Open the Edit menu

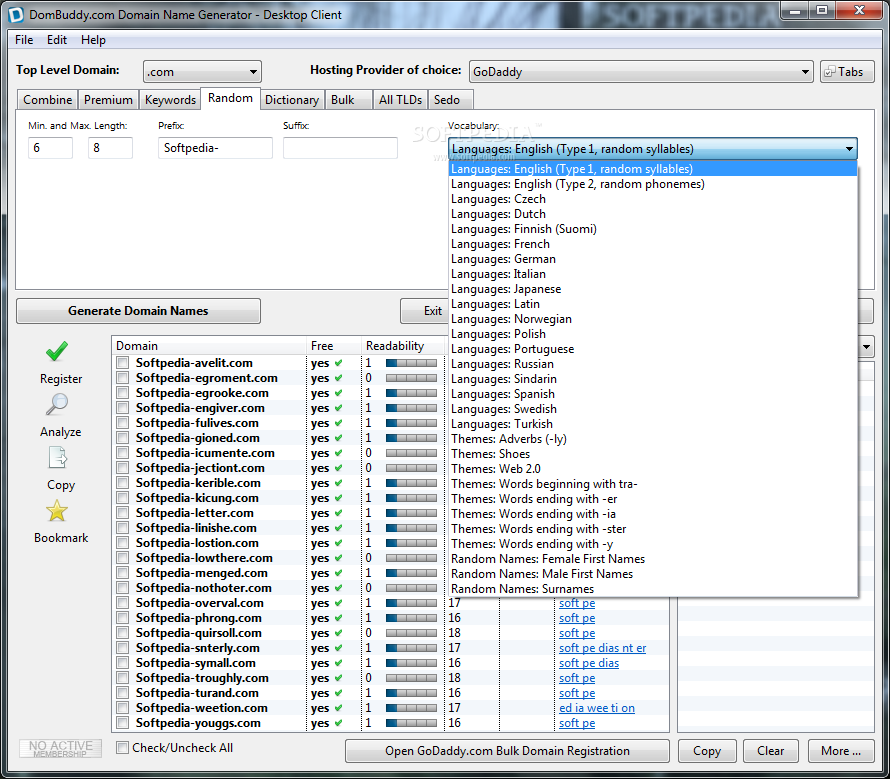tap(57, 40)
